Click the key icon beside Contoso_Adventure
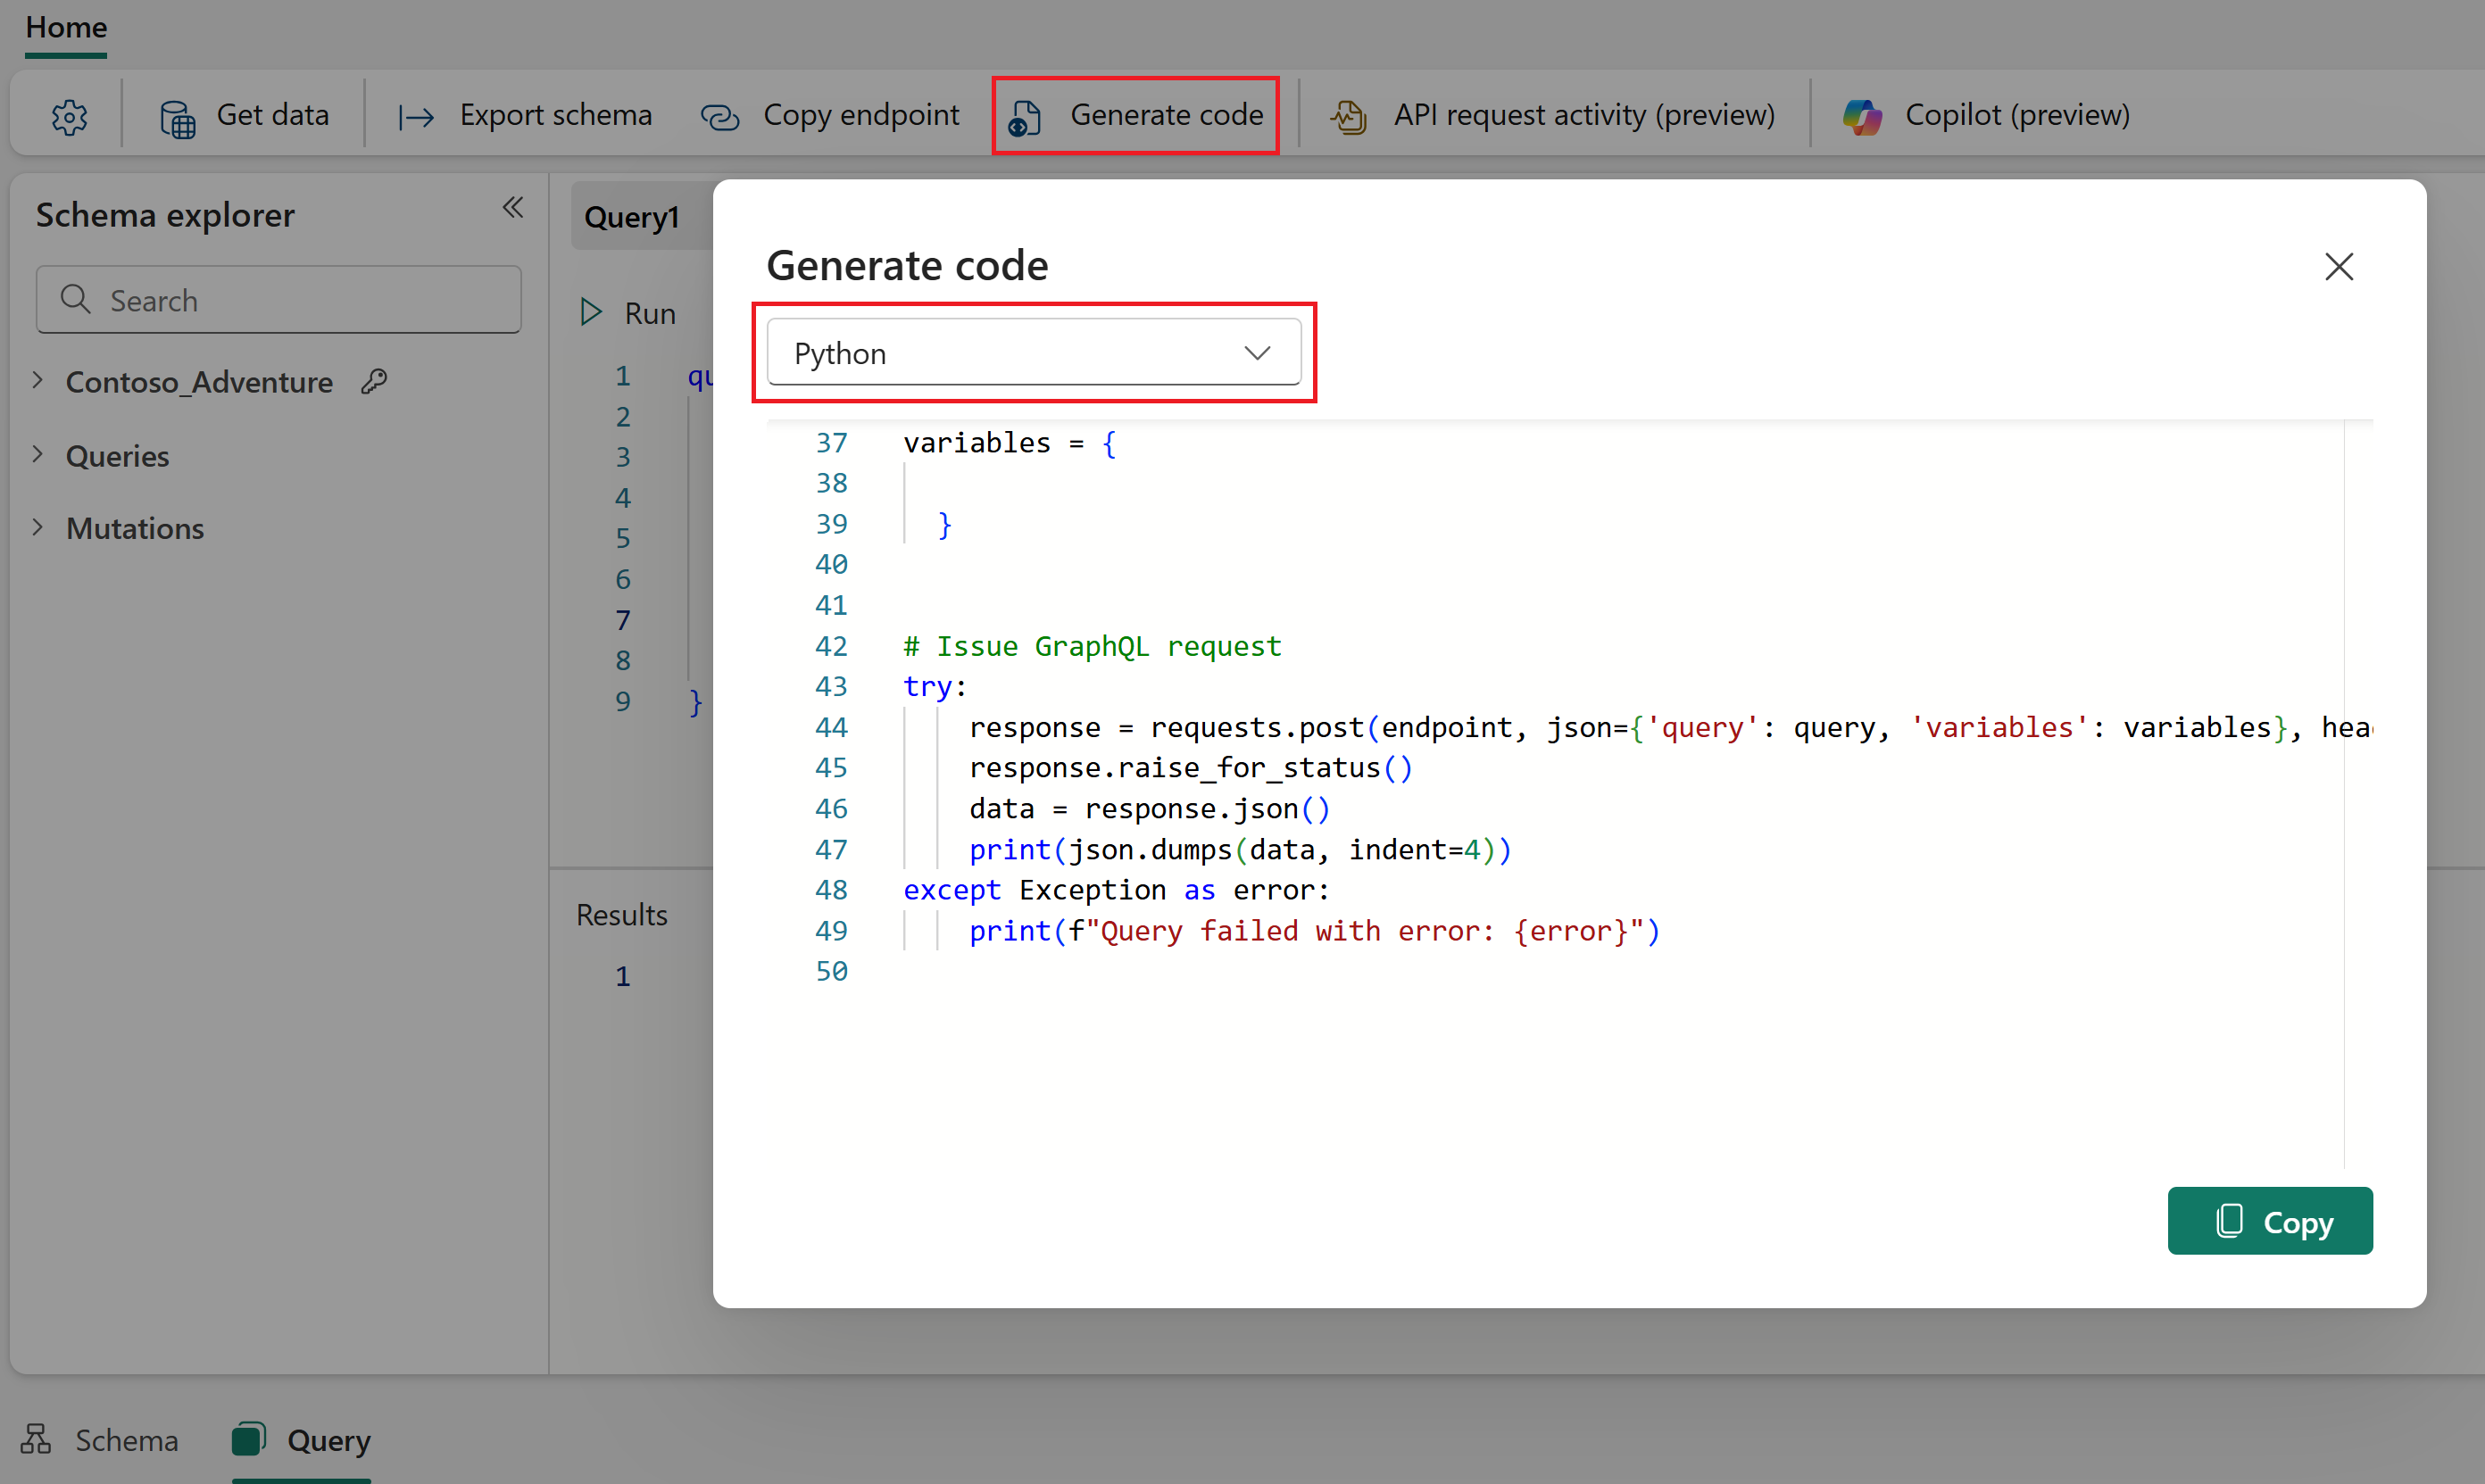The image size is (2485, 1484). [x=374, y=381]
